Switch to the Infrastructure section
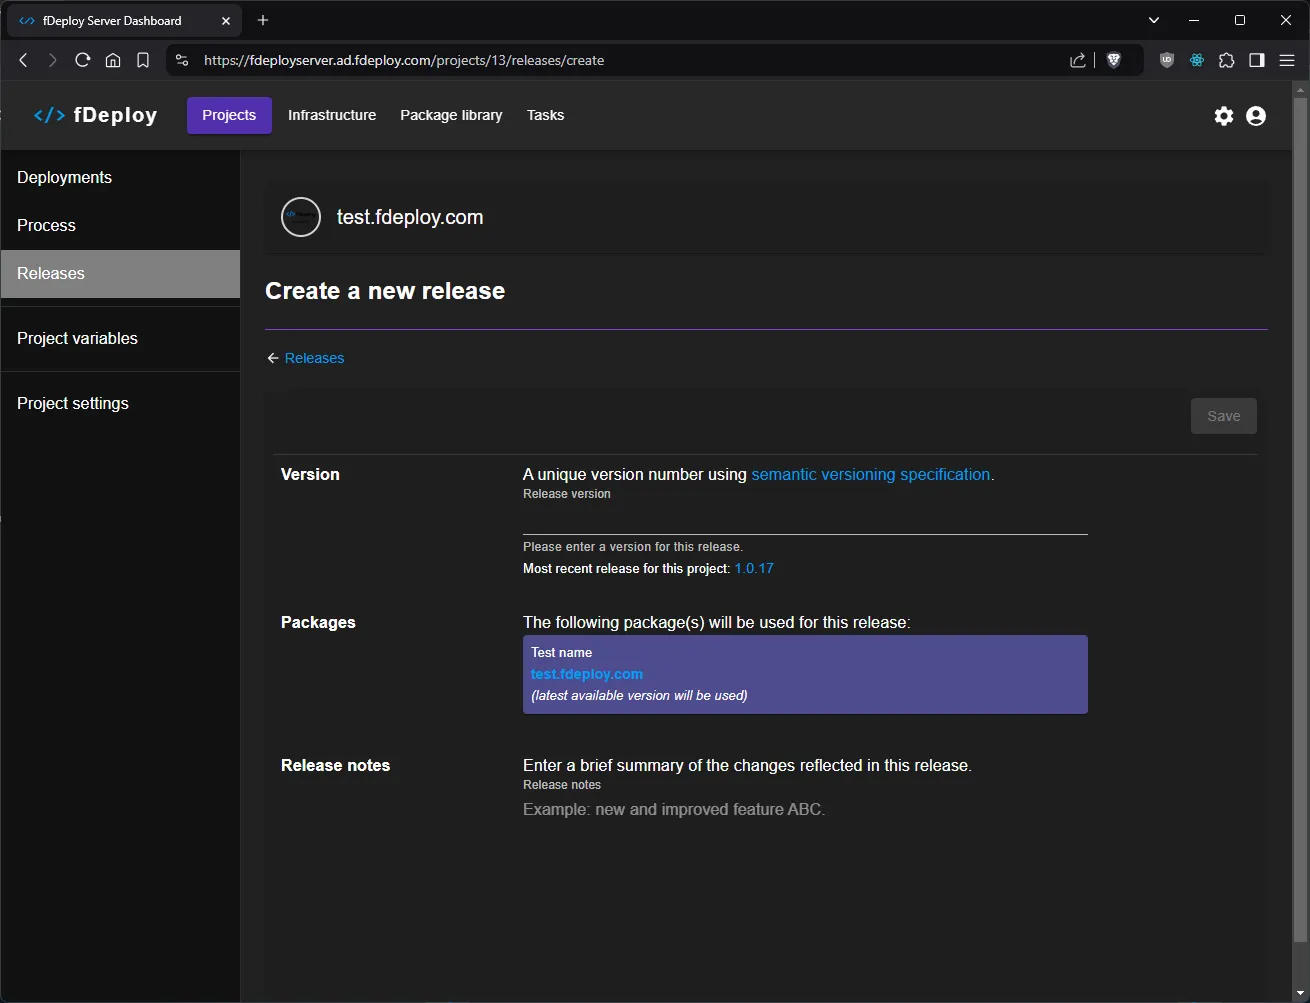Image resolution: width=1310 pixels, height=1003 pixels. [331, 115]
